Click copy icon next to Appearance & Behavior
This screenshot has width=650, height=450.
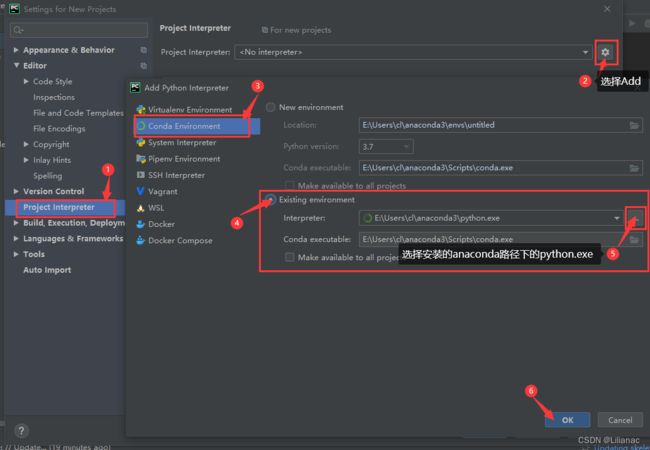[x=143, y=50]
